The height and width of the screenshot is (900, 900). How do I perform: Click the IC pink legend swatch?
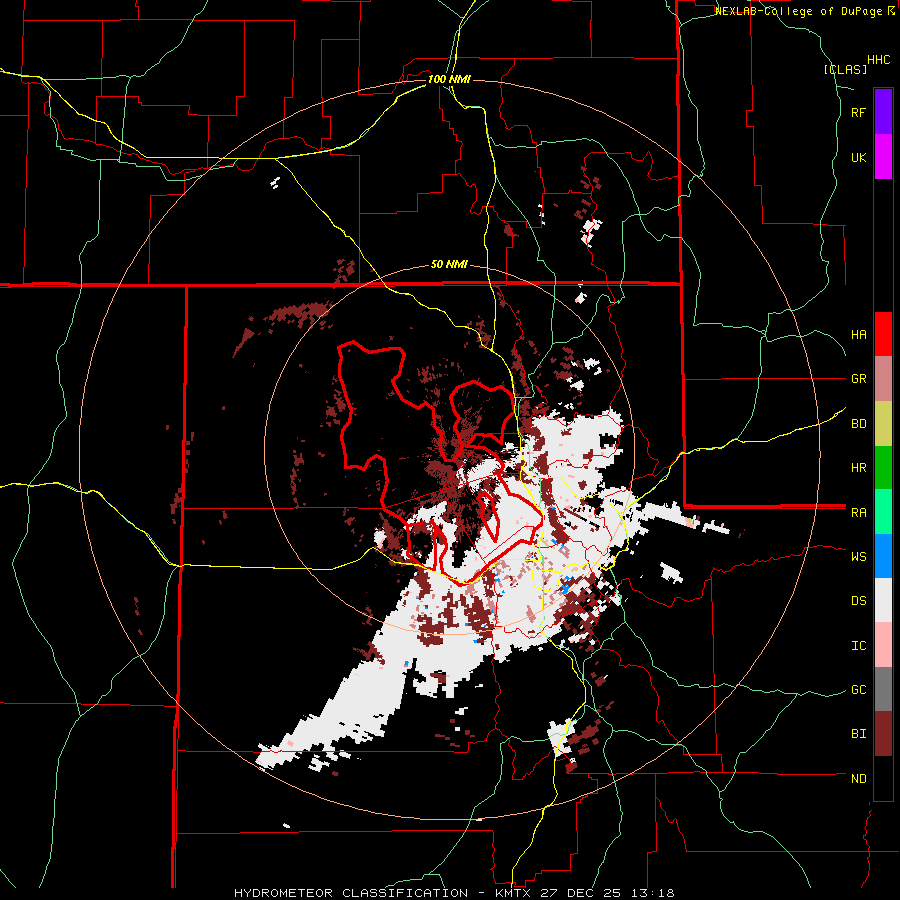[x=883, y=645]
